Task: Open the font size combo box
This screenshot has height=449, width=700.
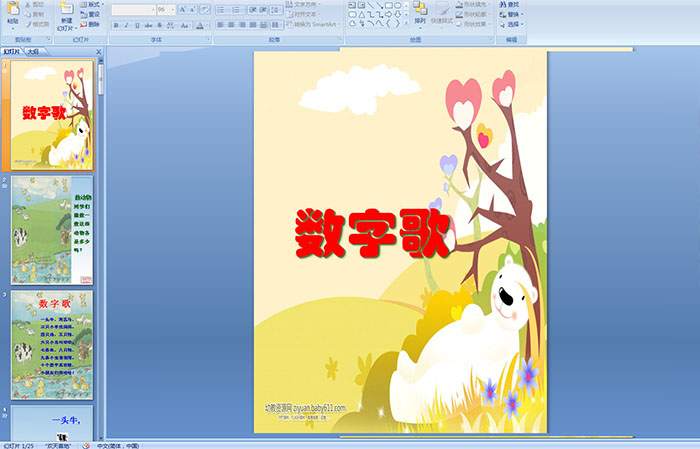Action: (x=166, y=10)
